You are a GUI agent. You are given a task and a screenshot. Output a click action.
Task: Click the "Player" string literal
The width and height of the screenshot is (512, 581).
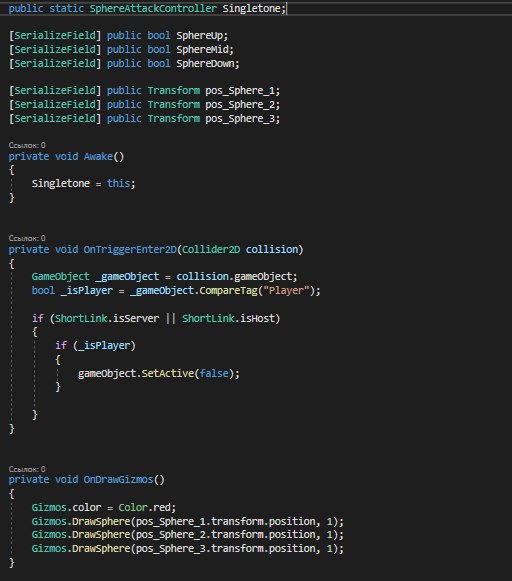coord(286,290)
